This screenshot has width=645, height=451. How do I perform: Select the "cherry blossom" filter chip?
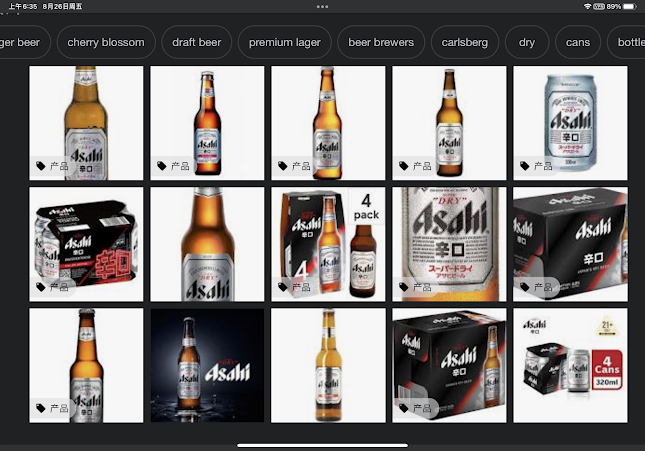coord(105,43)
